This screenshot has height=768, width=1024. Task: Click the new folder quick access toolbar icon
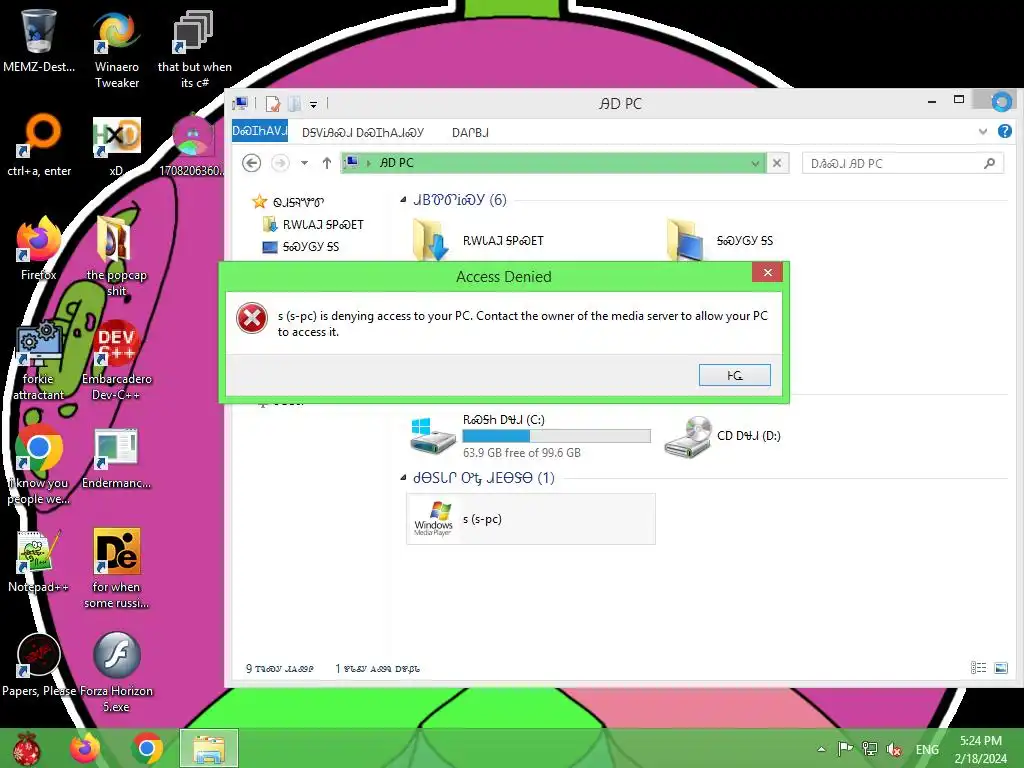295,103
